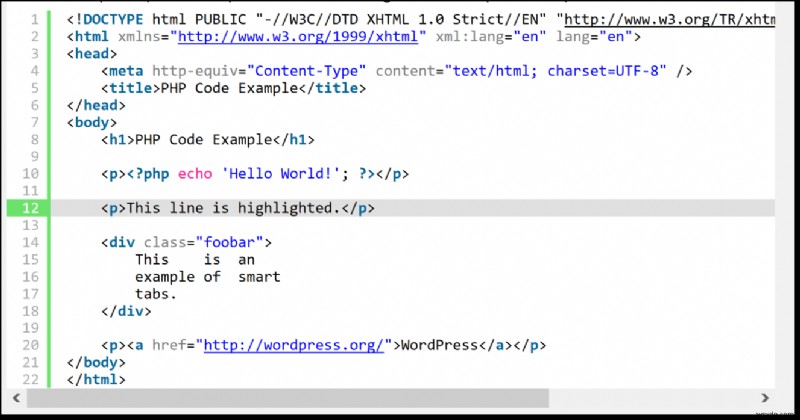This screenshot has height=420, width=800.
Task: Click line number 14 in the gutter
Action: 30,242
